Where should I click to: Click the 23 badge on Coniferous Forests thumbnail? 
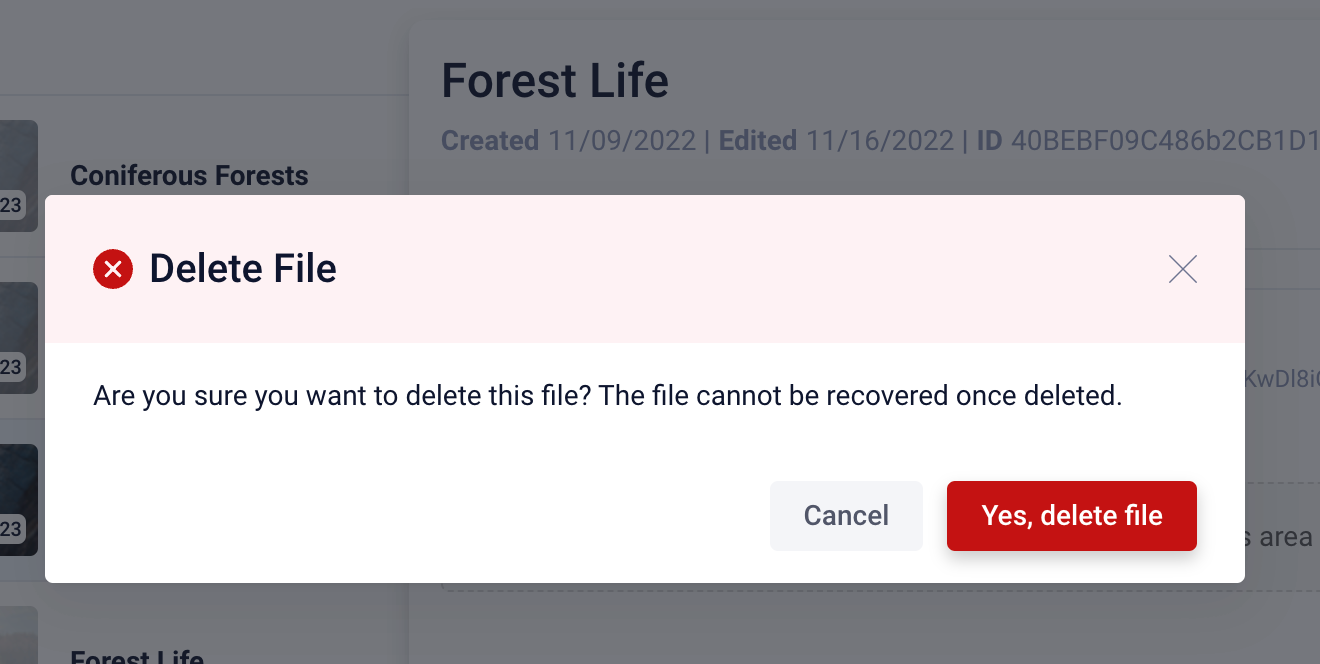[11, 206]
